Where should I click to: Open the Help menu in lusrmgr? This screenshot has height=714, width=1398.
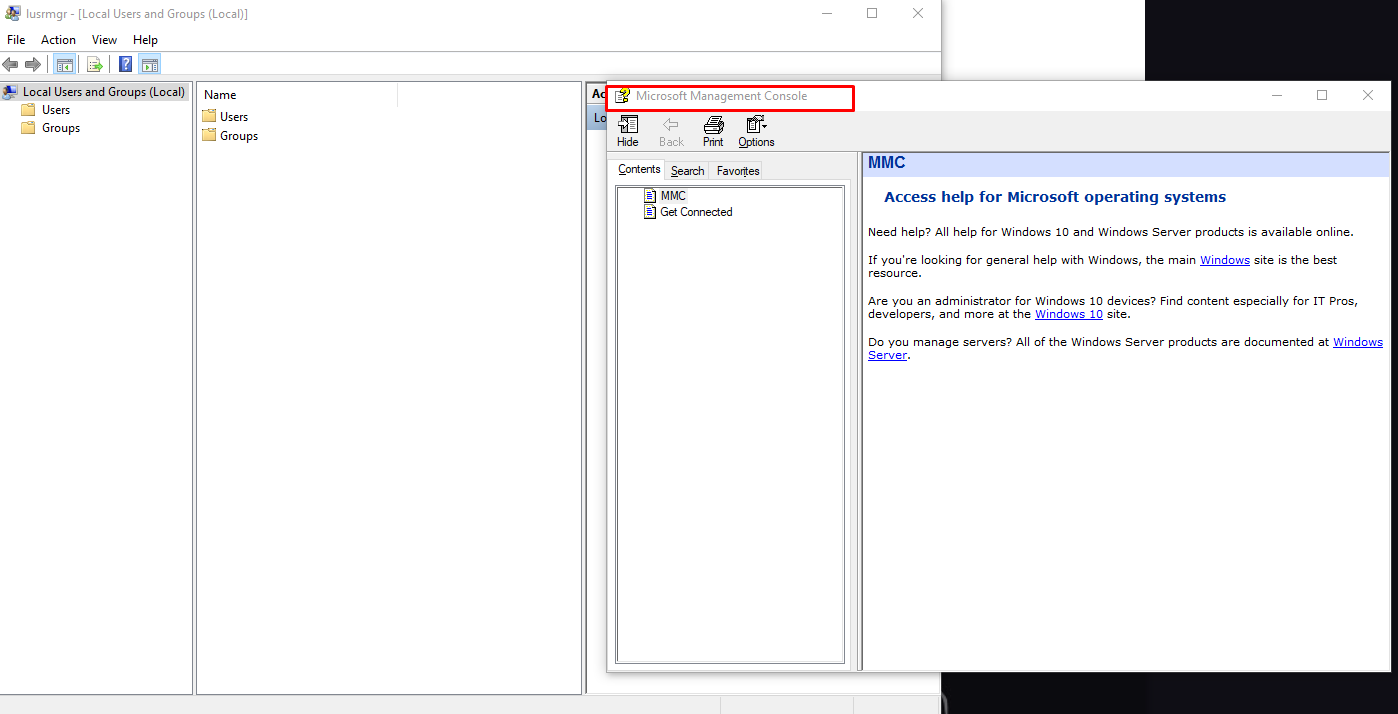[x=145, y=40]
